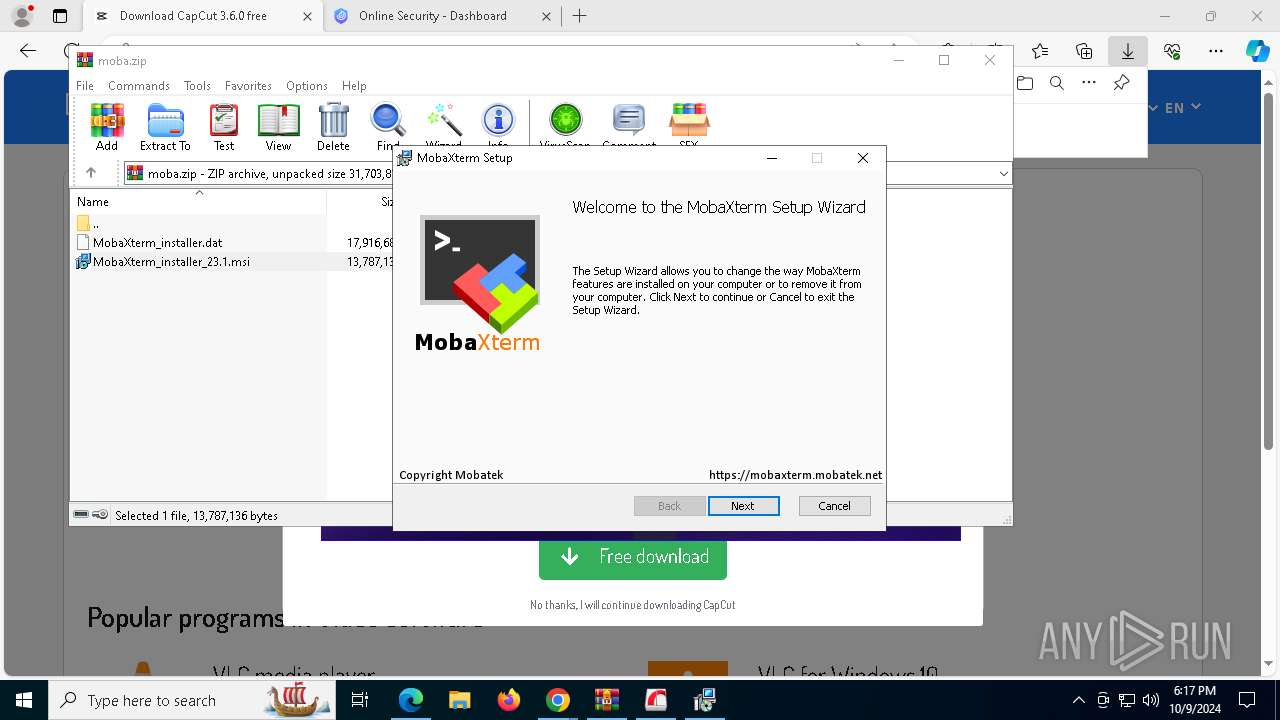Screen dimensions: 1280x720
Task: Open the Copilot sidebar icon
Action: [x=1257, y=51]
